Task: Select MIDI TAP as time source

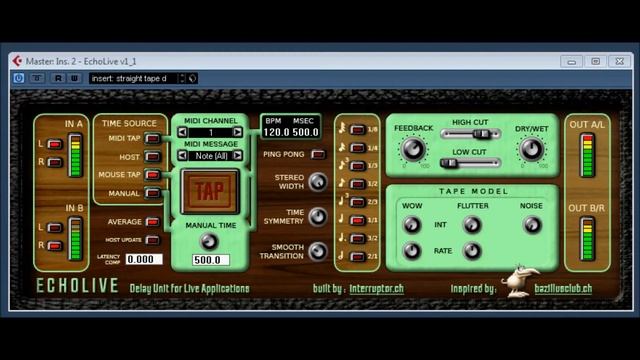Action: tap(153, 139)
